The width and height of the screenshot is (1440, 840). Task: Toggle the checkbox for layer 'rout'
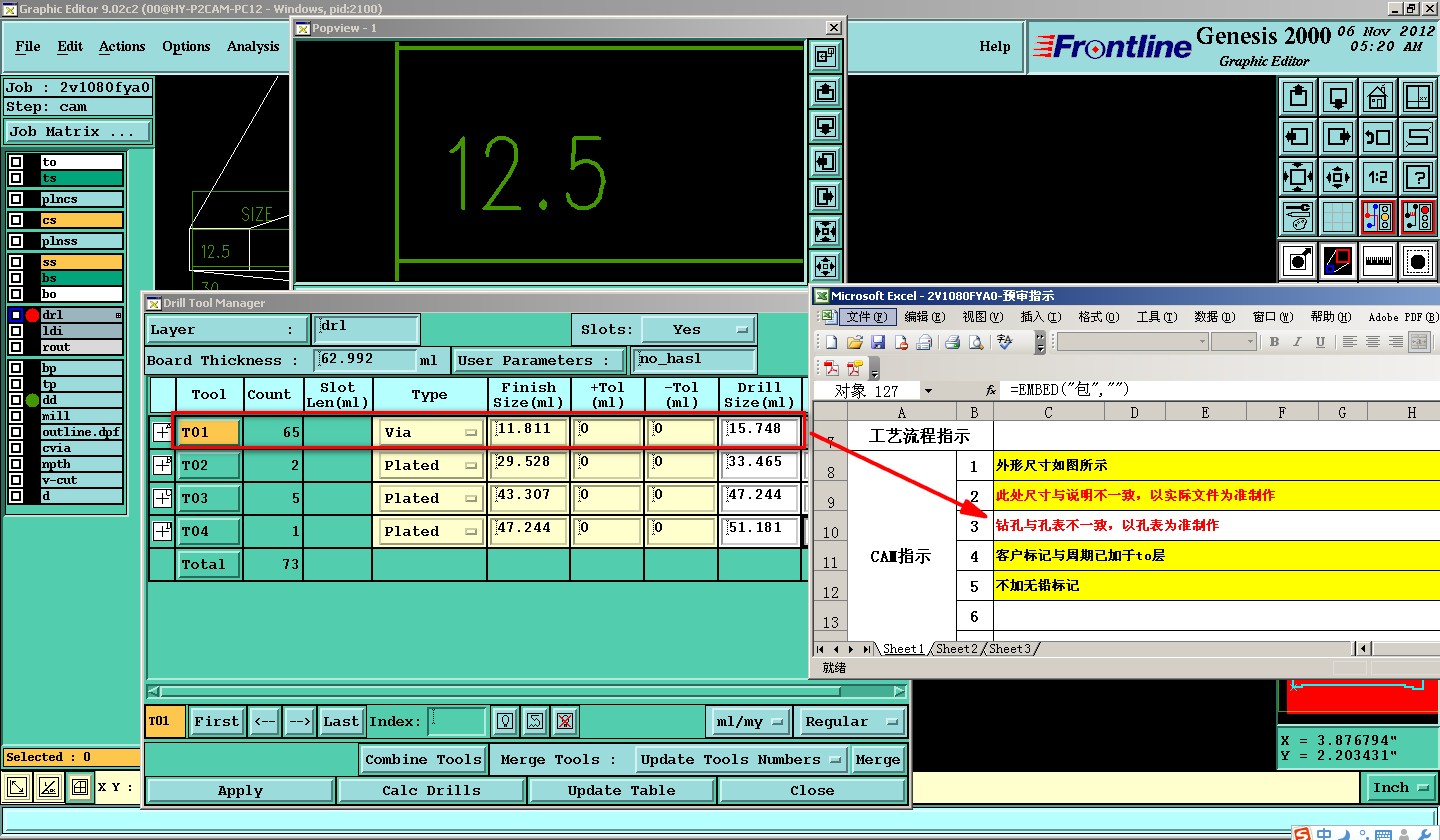coord(16,347)
